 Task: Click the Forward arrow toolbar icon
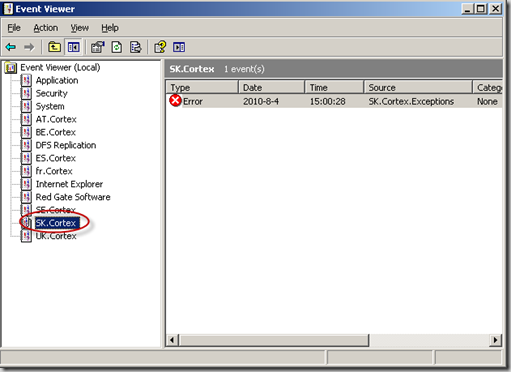click(29, 47)
